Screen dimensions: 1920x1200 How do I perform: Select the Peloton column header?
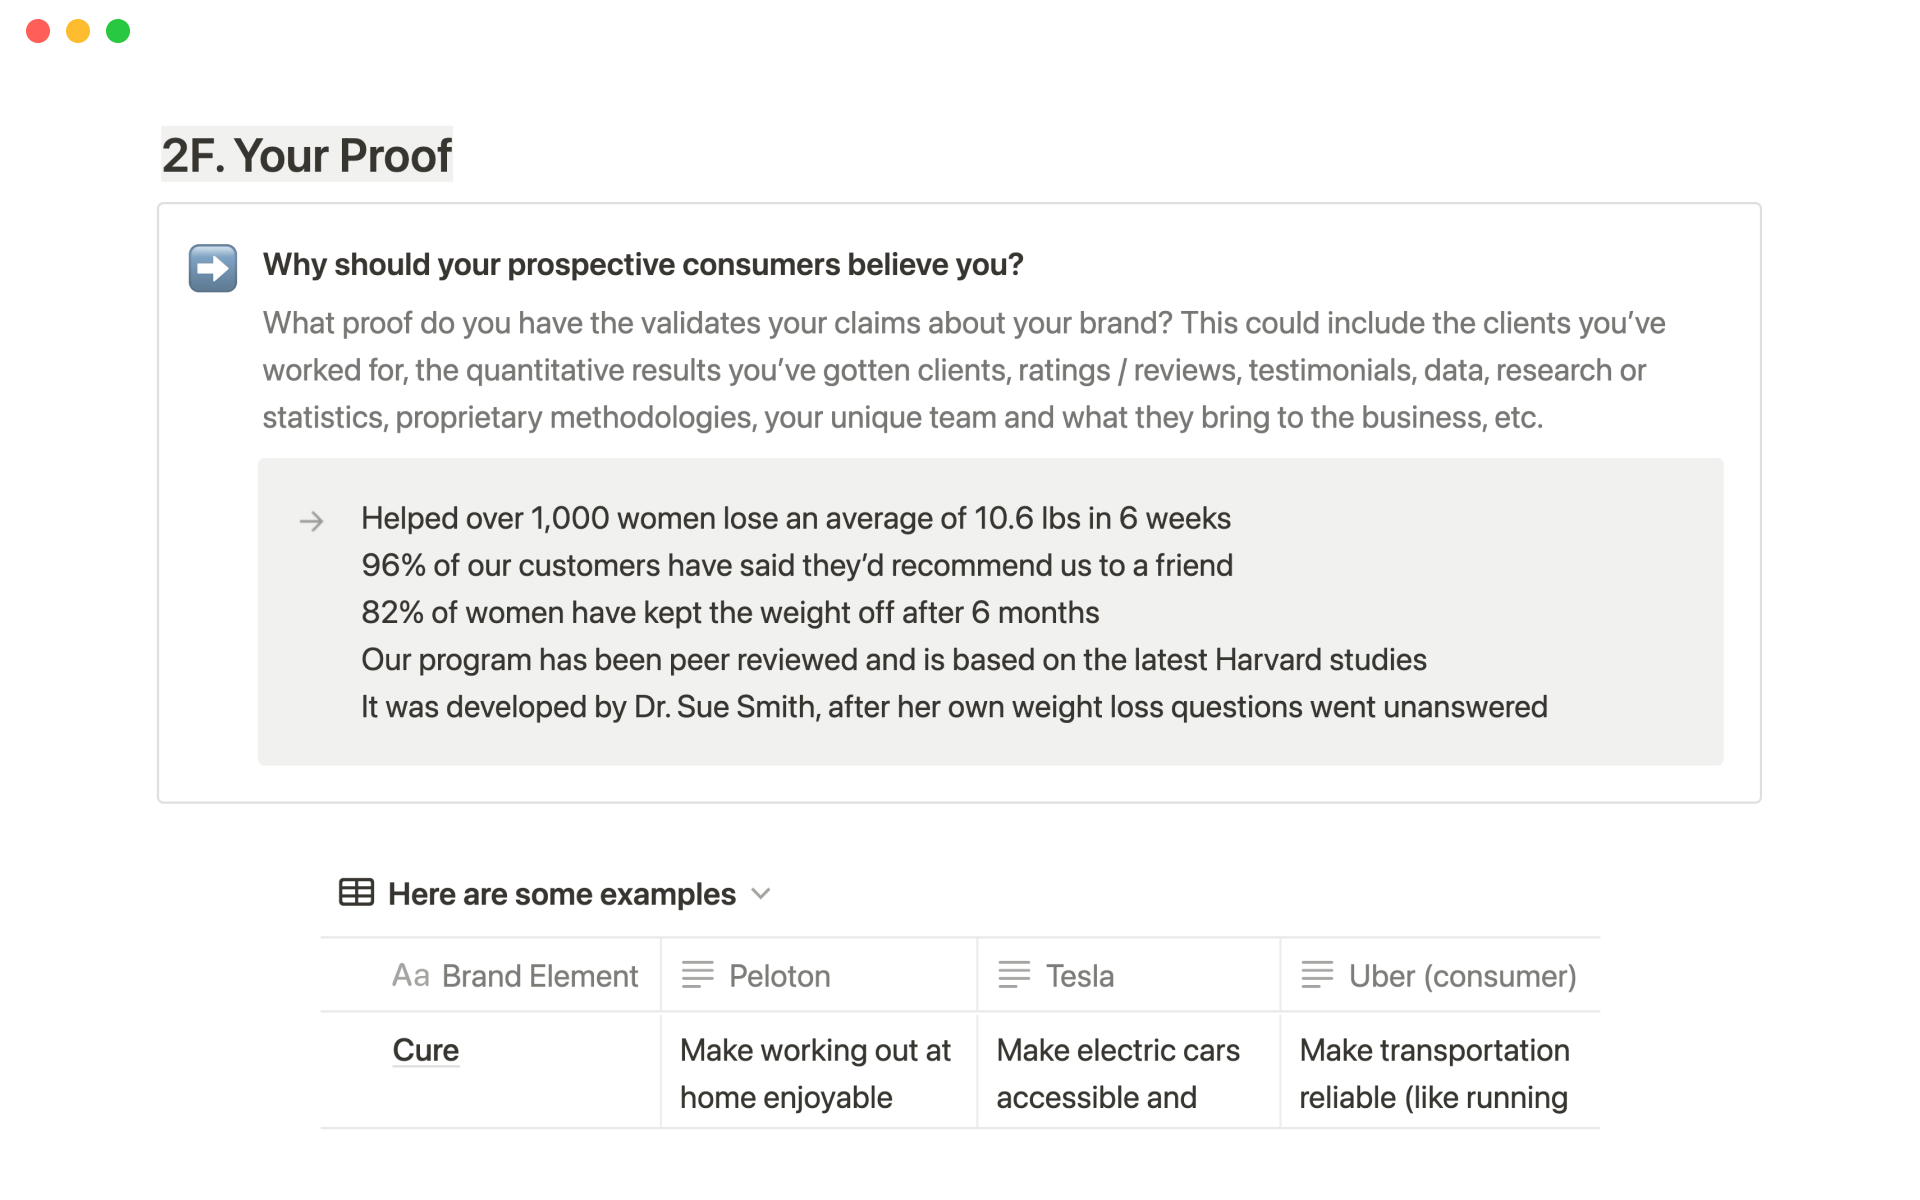pos(779,976)
